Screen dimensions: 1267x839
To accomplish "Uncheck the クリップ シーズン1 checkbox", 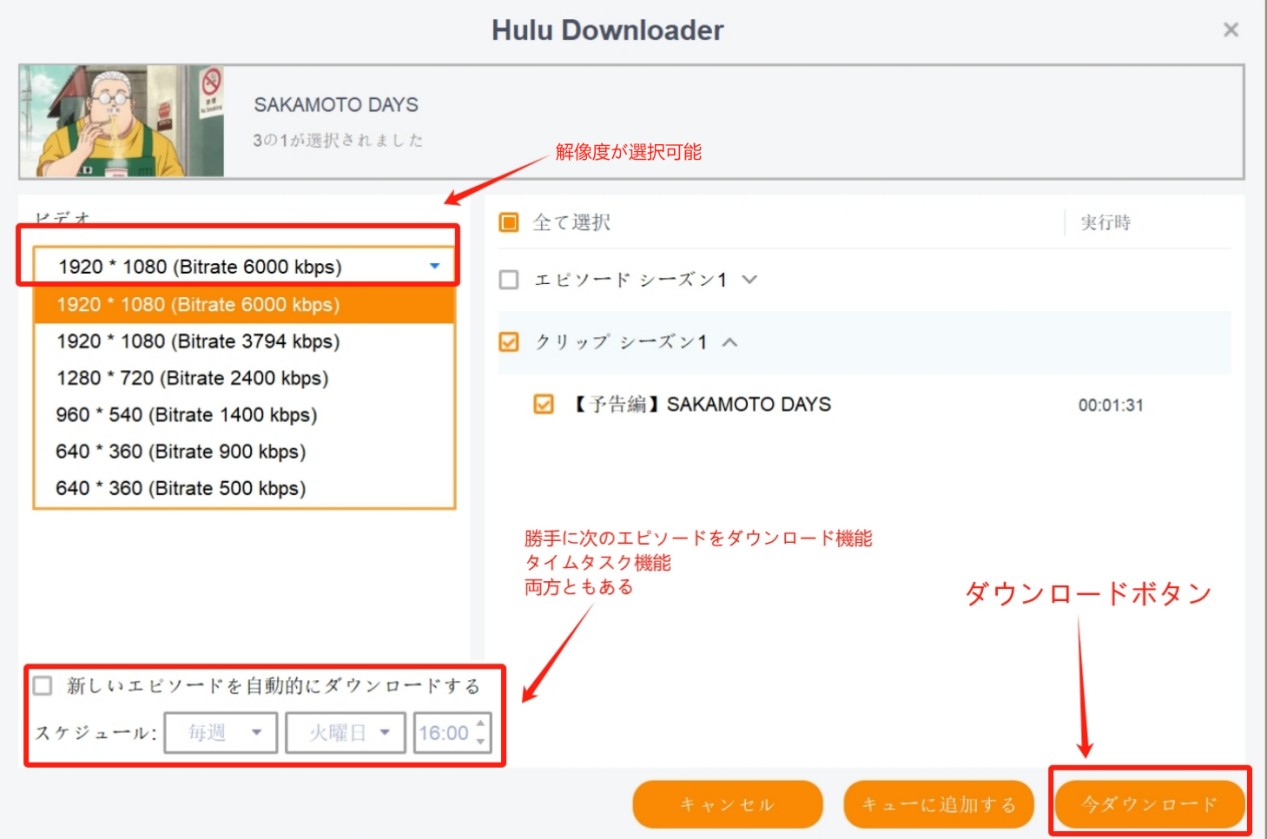I will click(509, 342).
